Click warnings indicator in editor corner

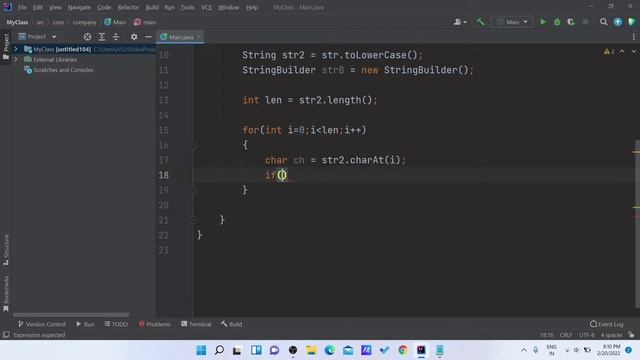pyautogui.click(x=609, y=51)
